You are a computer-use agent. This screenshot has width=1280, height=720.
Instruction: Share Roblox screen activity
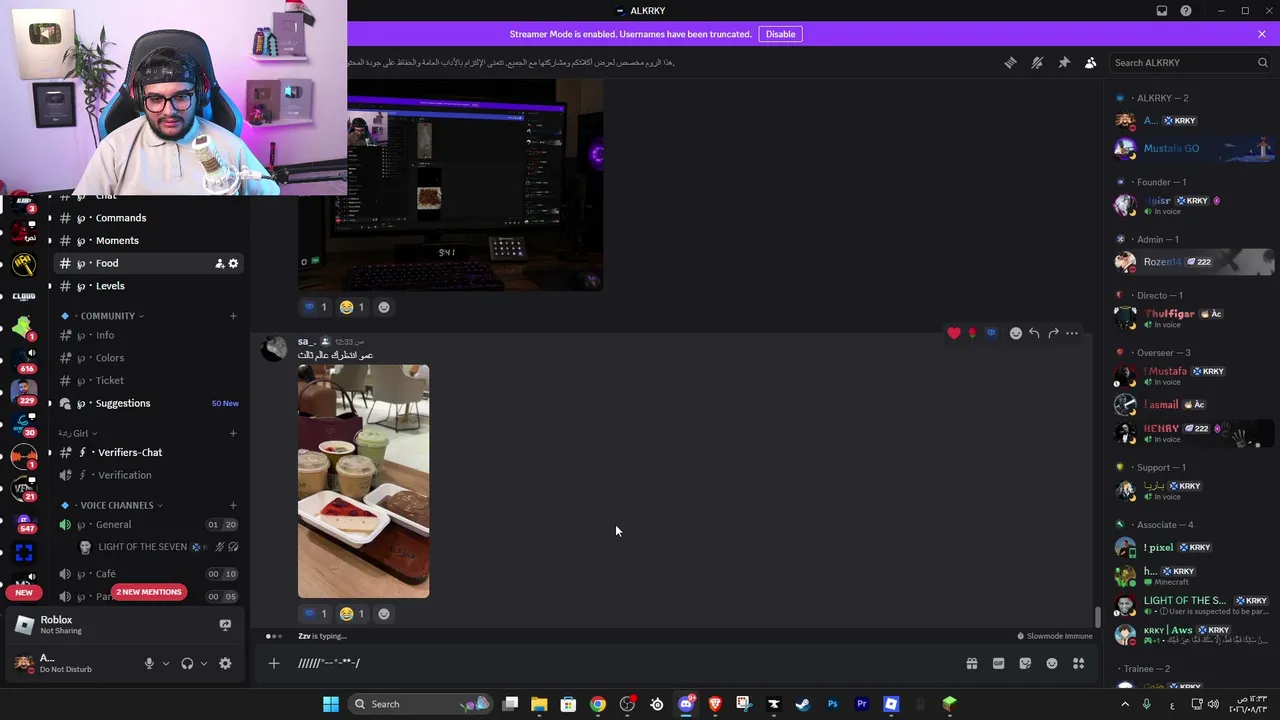pos(225,625)
